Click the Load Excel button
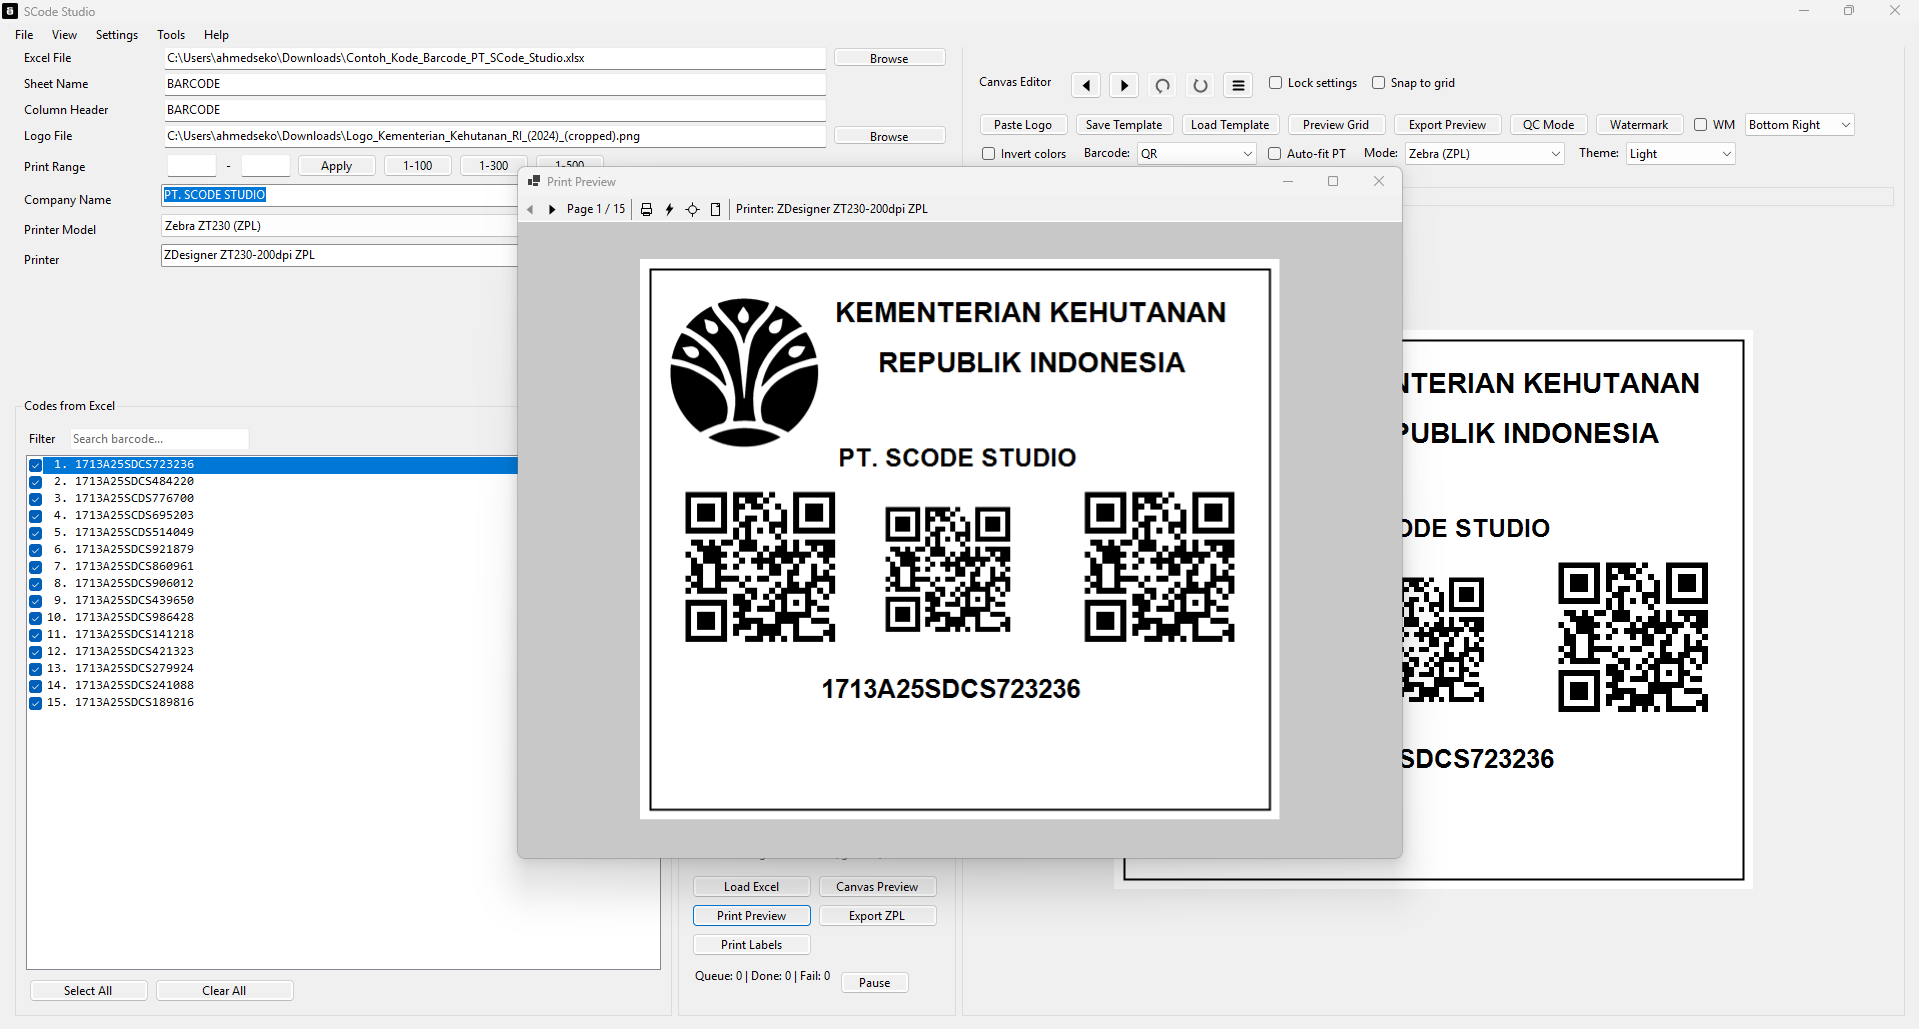1919x1029 pixels. (x=751, y=887)
